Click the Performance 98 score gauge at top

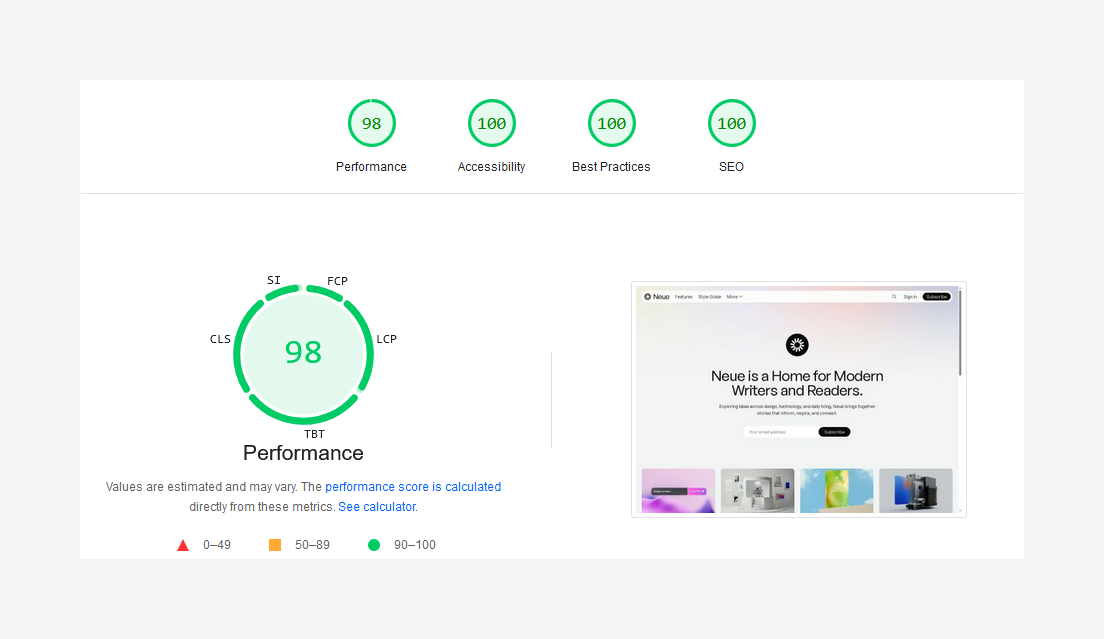[371, 124]
